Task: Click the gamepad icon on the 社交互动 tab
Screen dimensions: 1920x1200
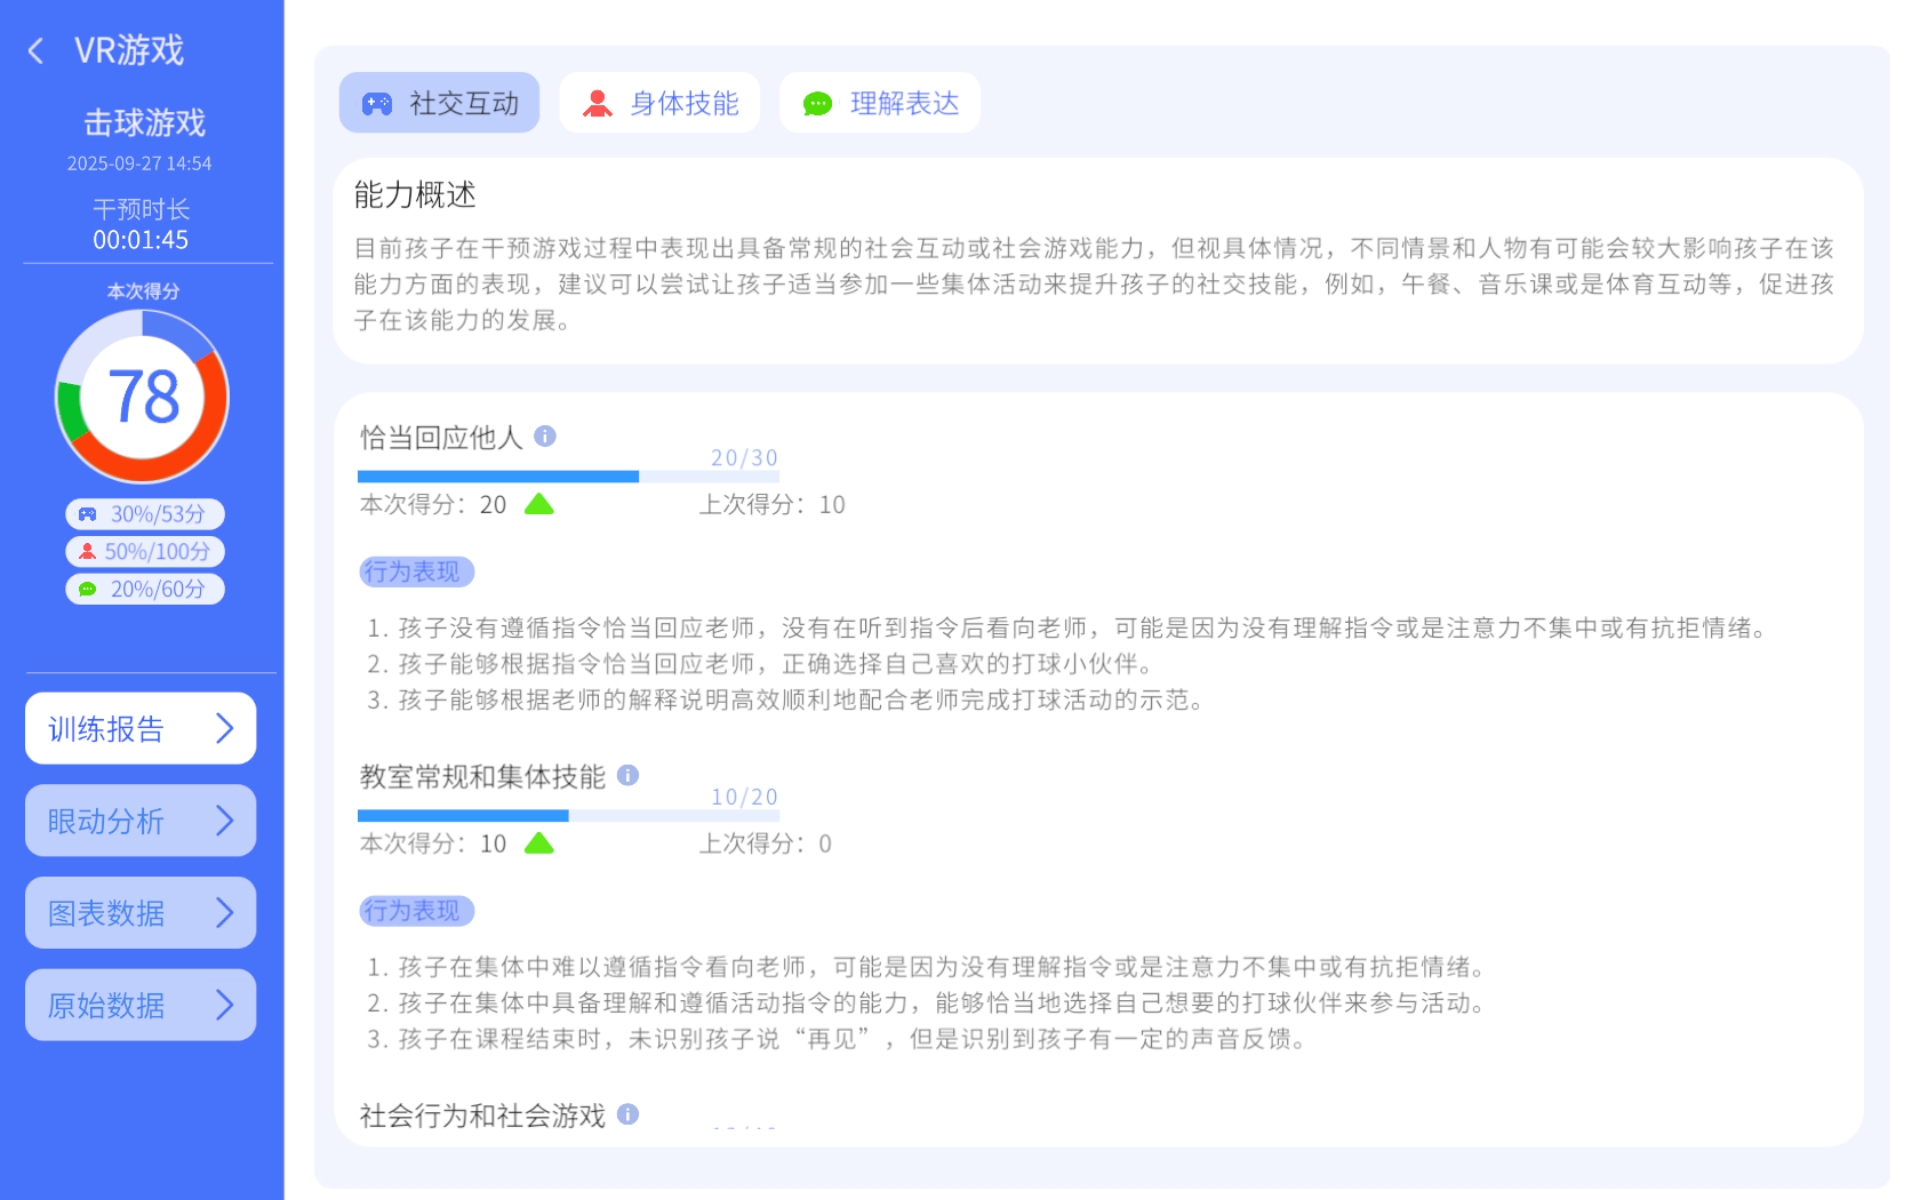Action: [376, 102]
